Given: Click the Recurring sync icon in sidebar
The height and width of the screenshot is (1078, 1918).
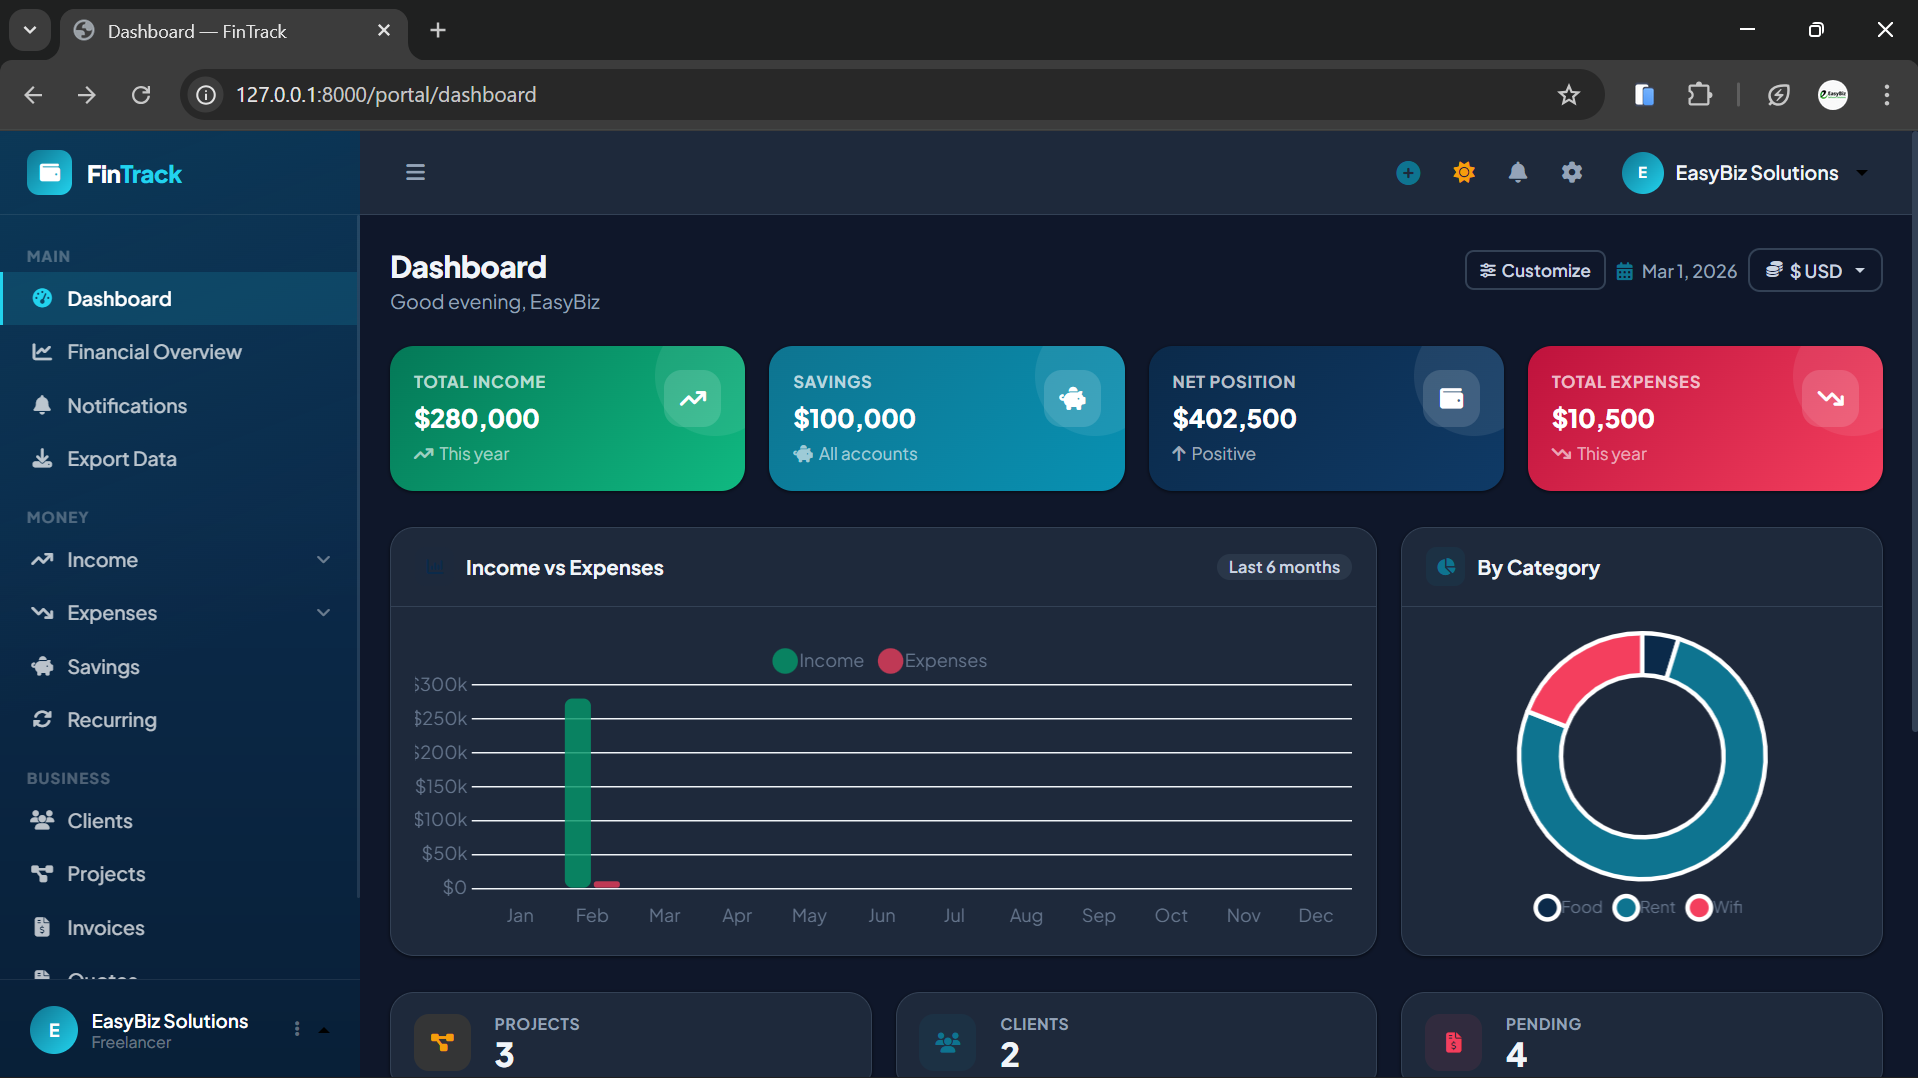Looking at the screenshot, I should tap(41, 719).
